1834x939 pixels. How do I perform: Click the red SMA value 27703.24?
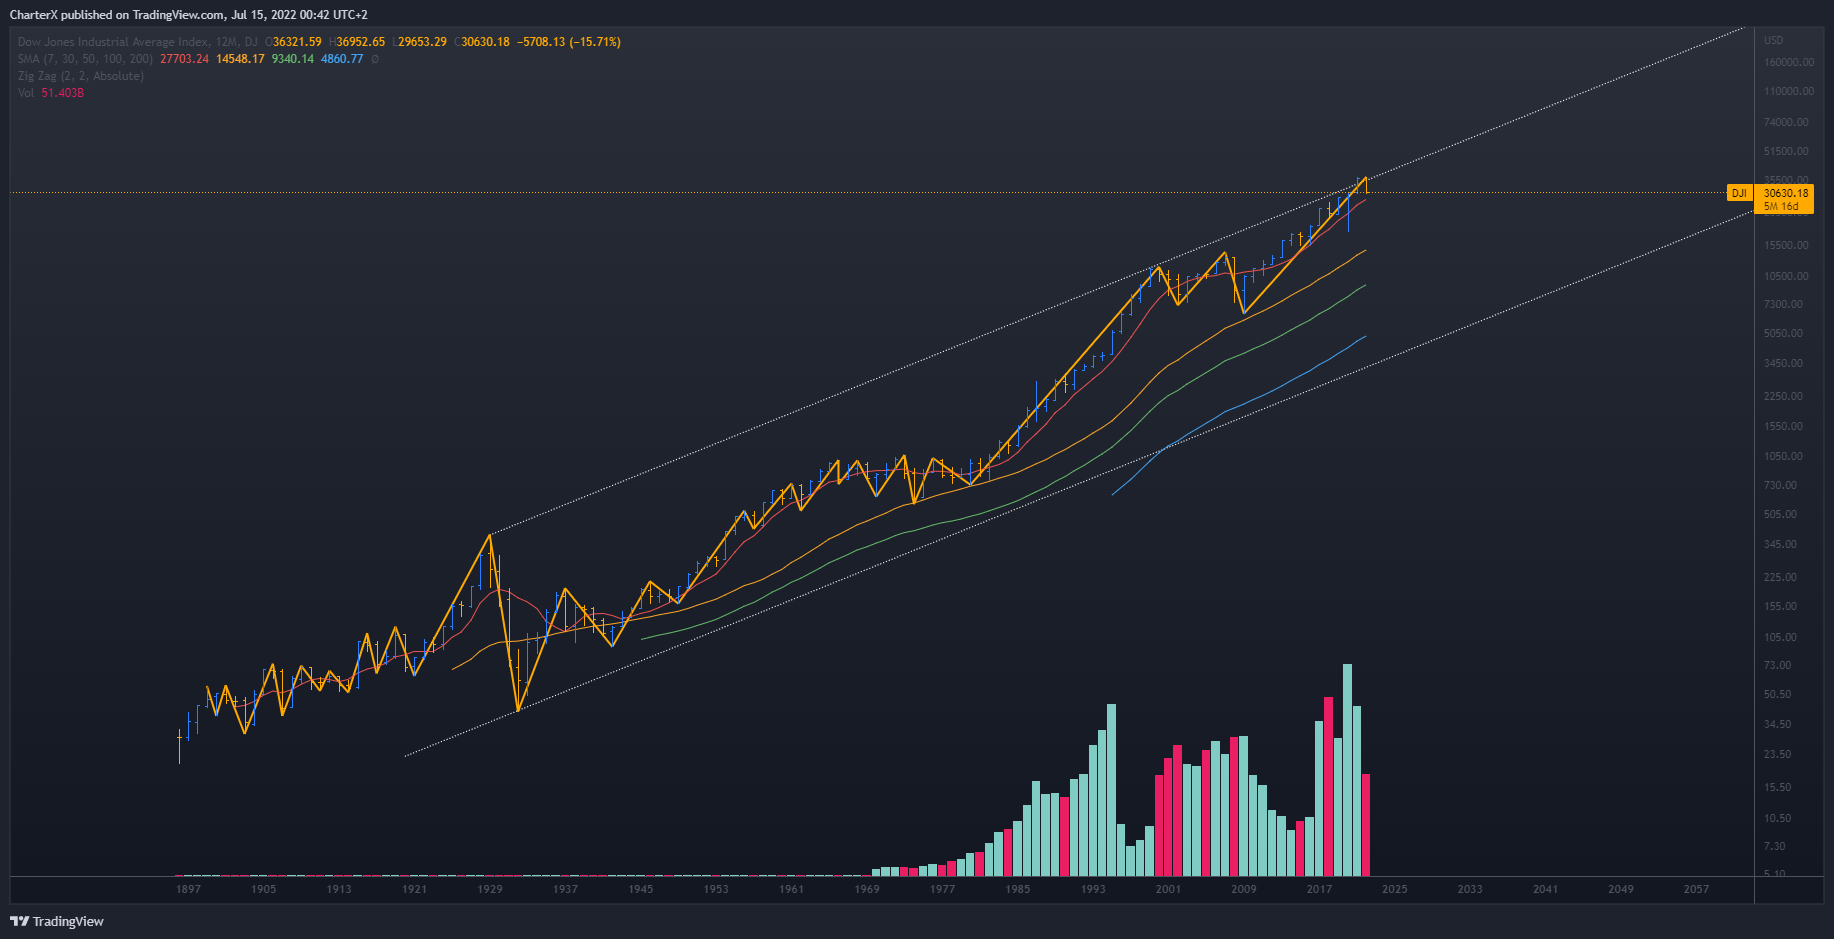(x=185, y=59)
